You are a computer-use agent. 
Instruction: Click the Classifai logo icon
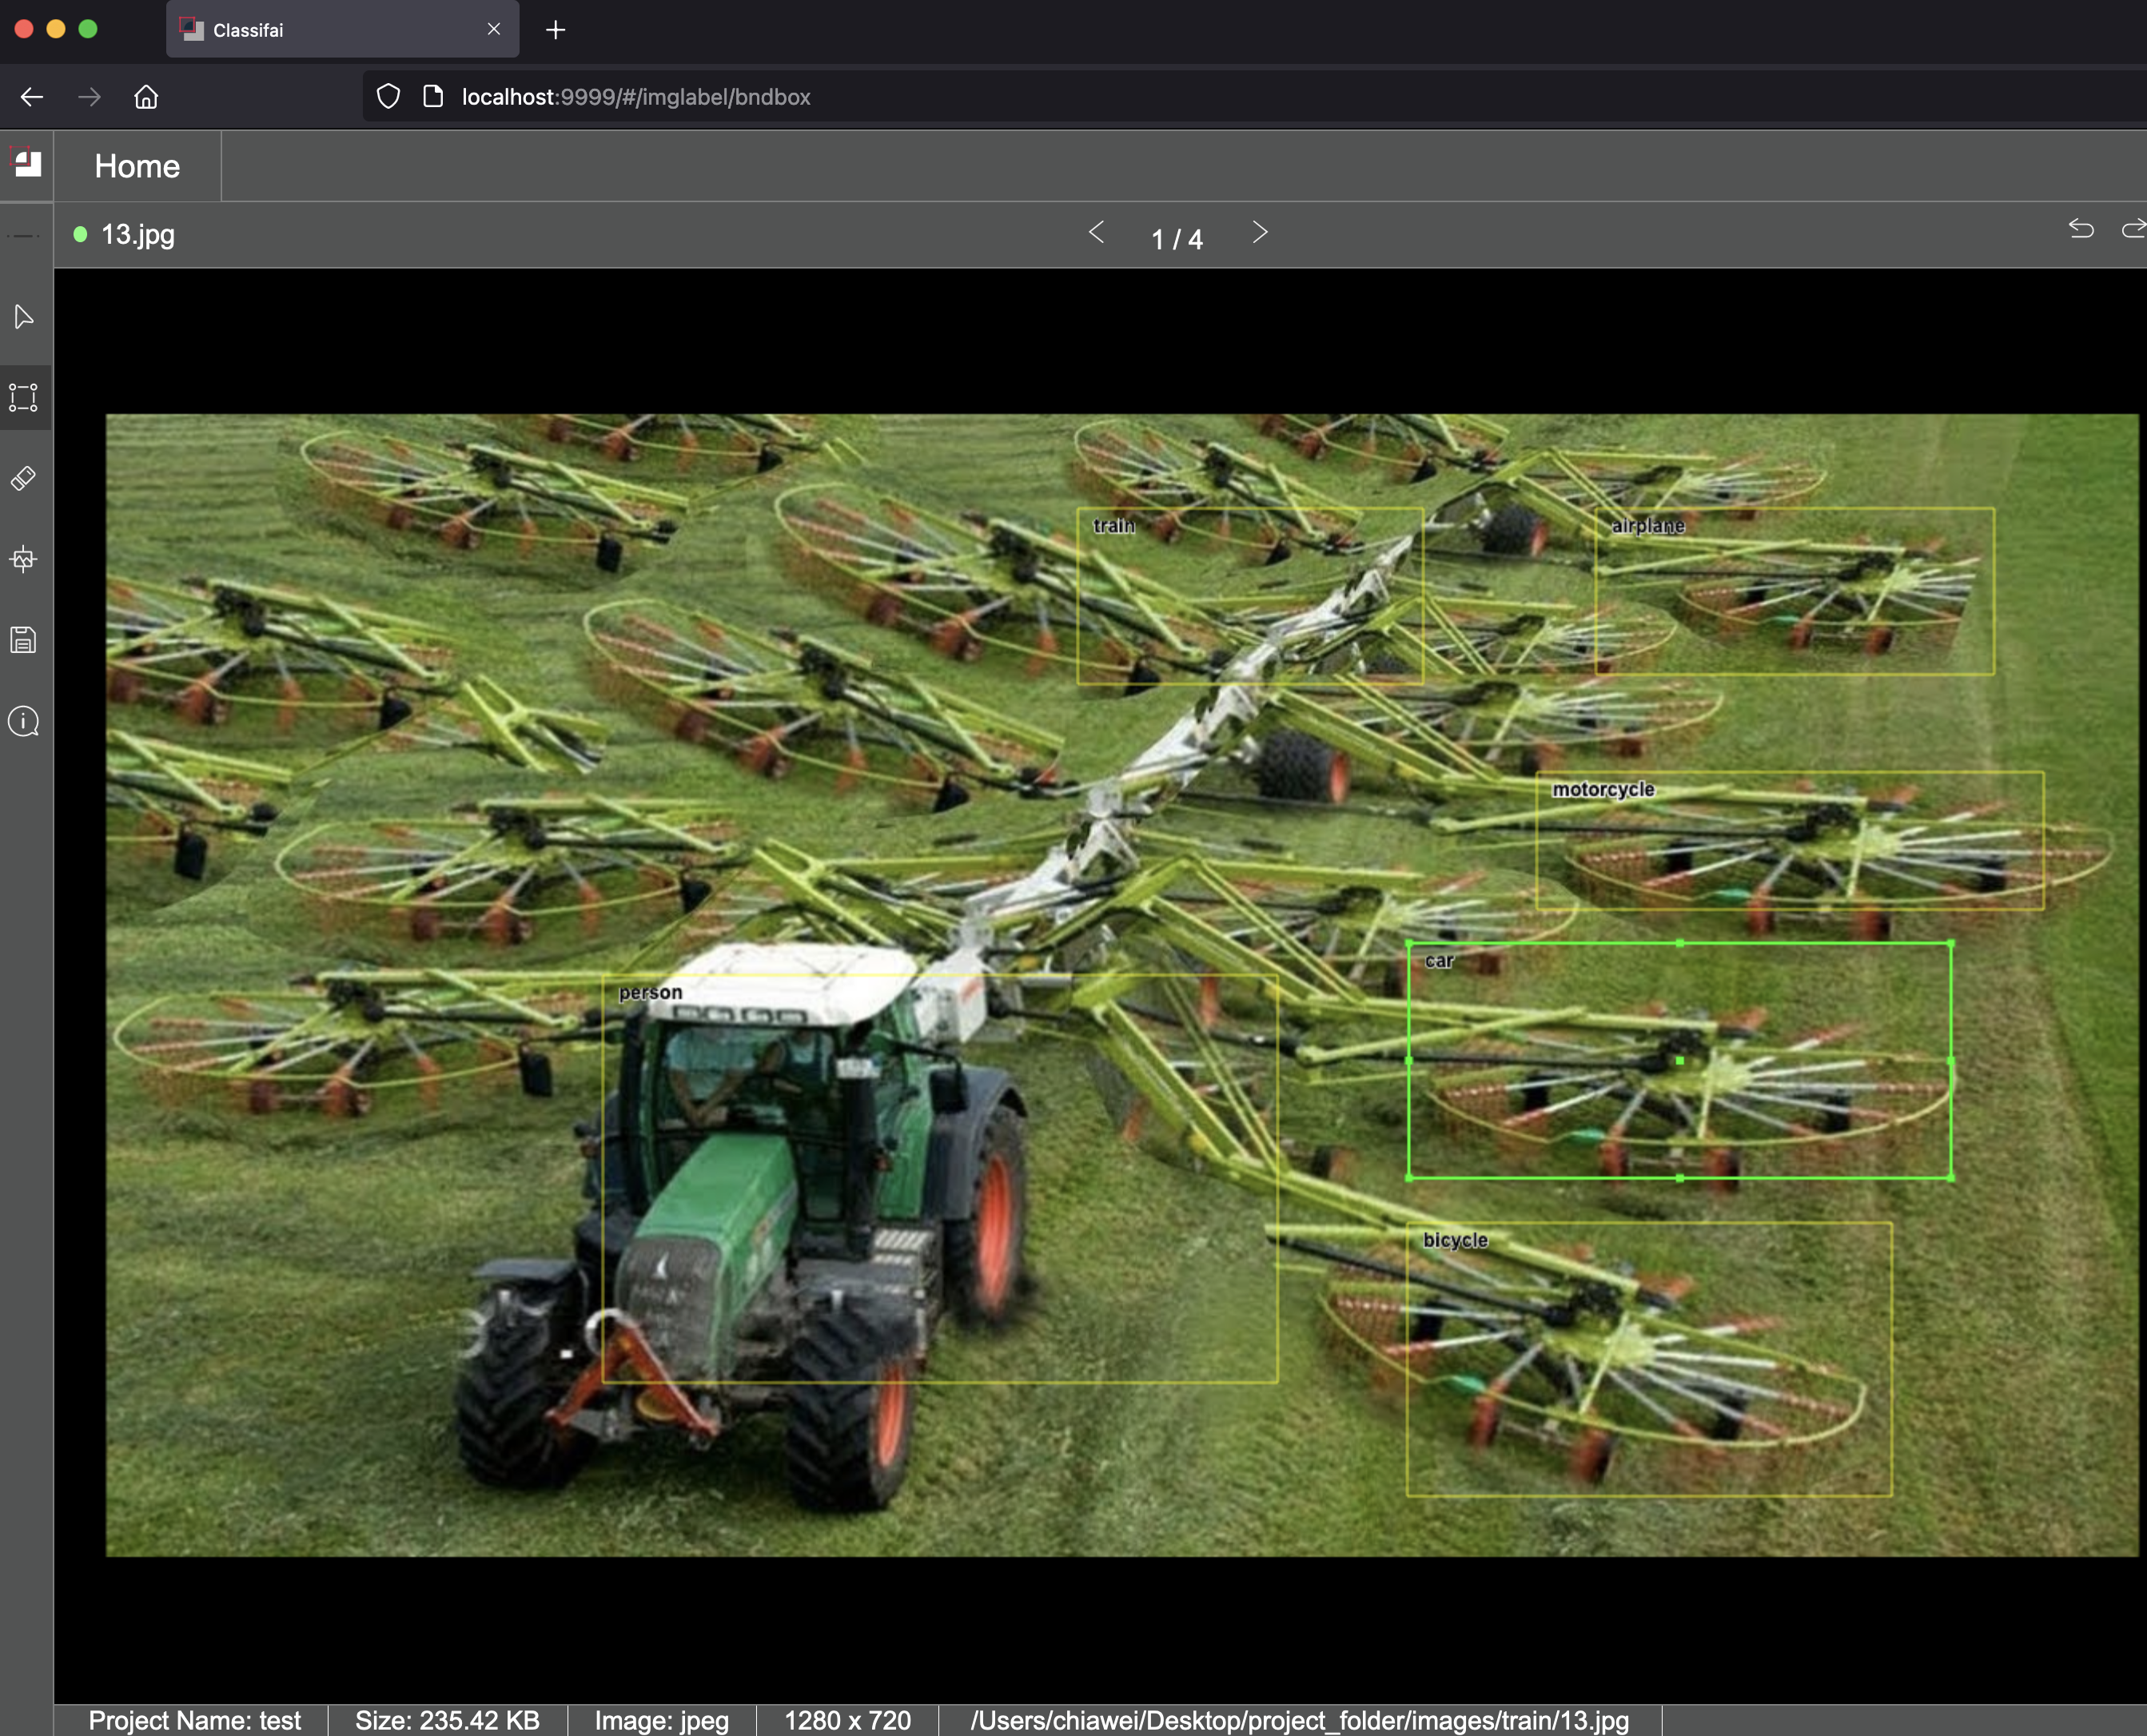pos(26,163)
